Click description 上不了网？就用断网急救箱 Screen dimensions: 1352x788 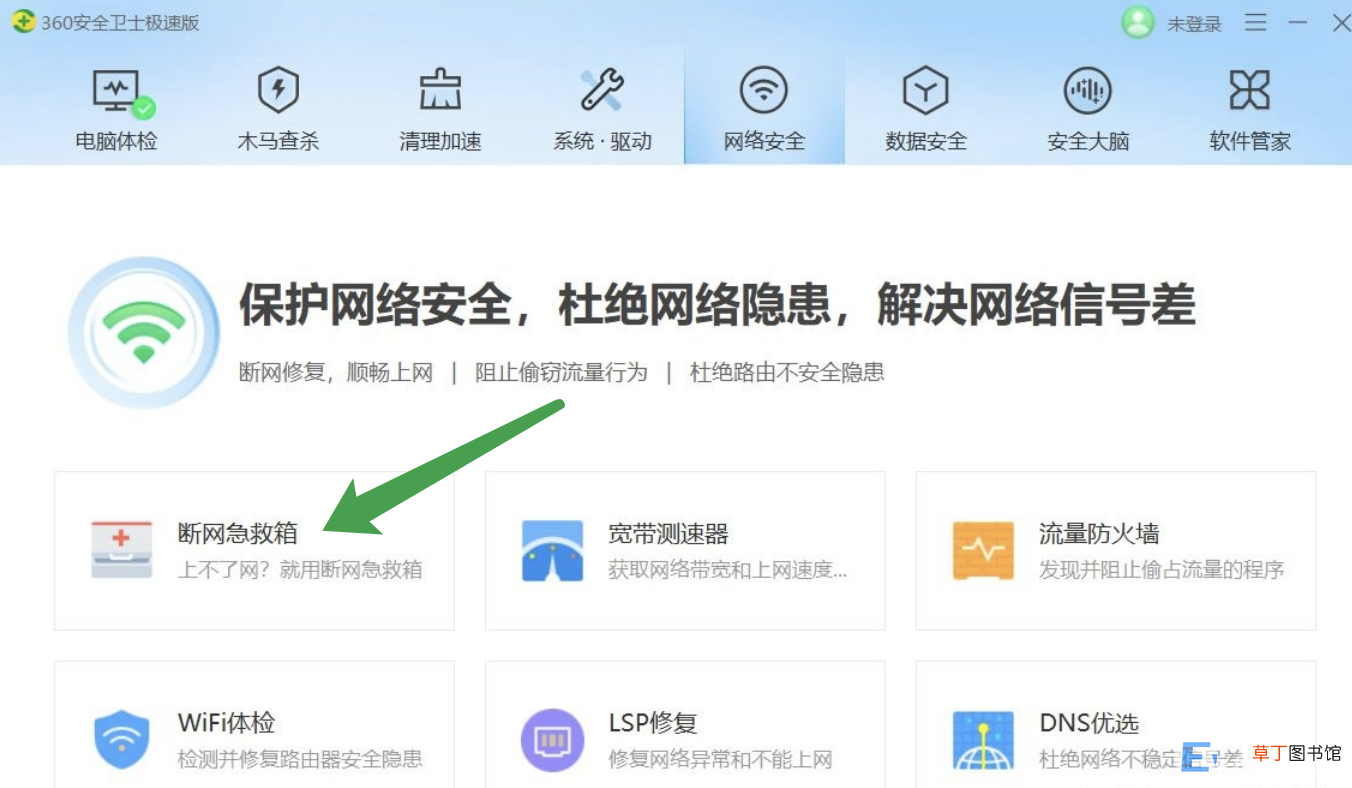300,570
